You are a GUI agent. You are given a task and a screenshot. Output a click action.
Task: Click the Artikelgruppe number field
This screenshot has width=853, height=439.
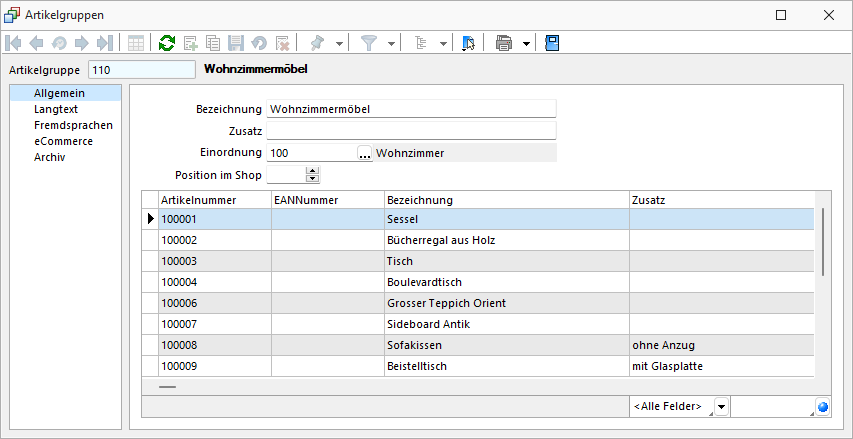141,70
